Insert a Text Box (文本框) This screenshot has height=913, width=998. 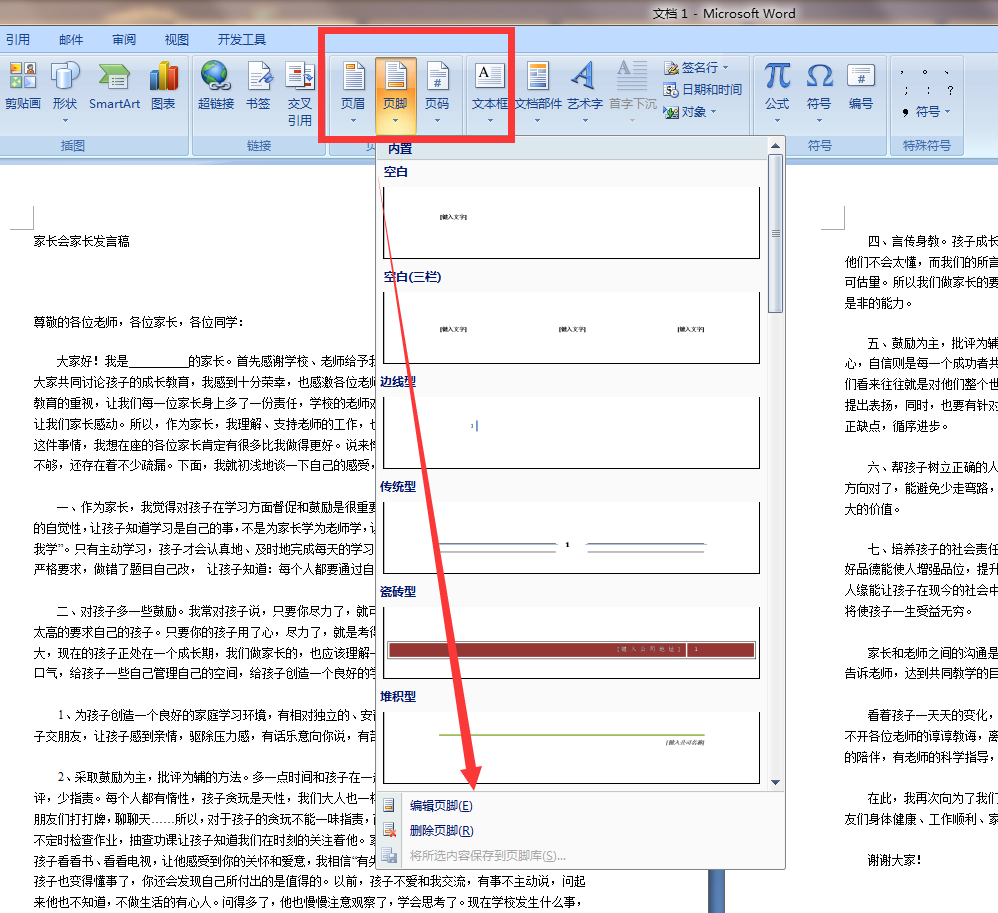tap(490, 94)
